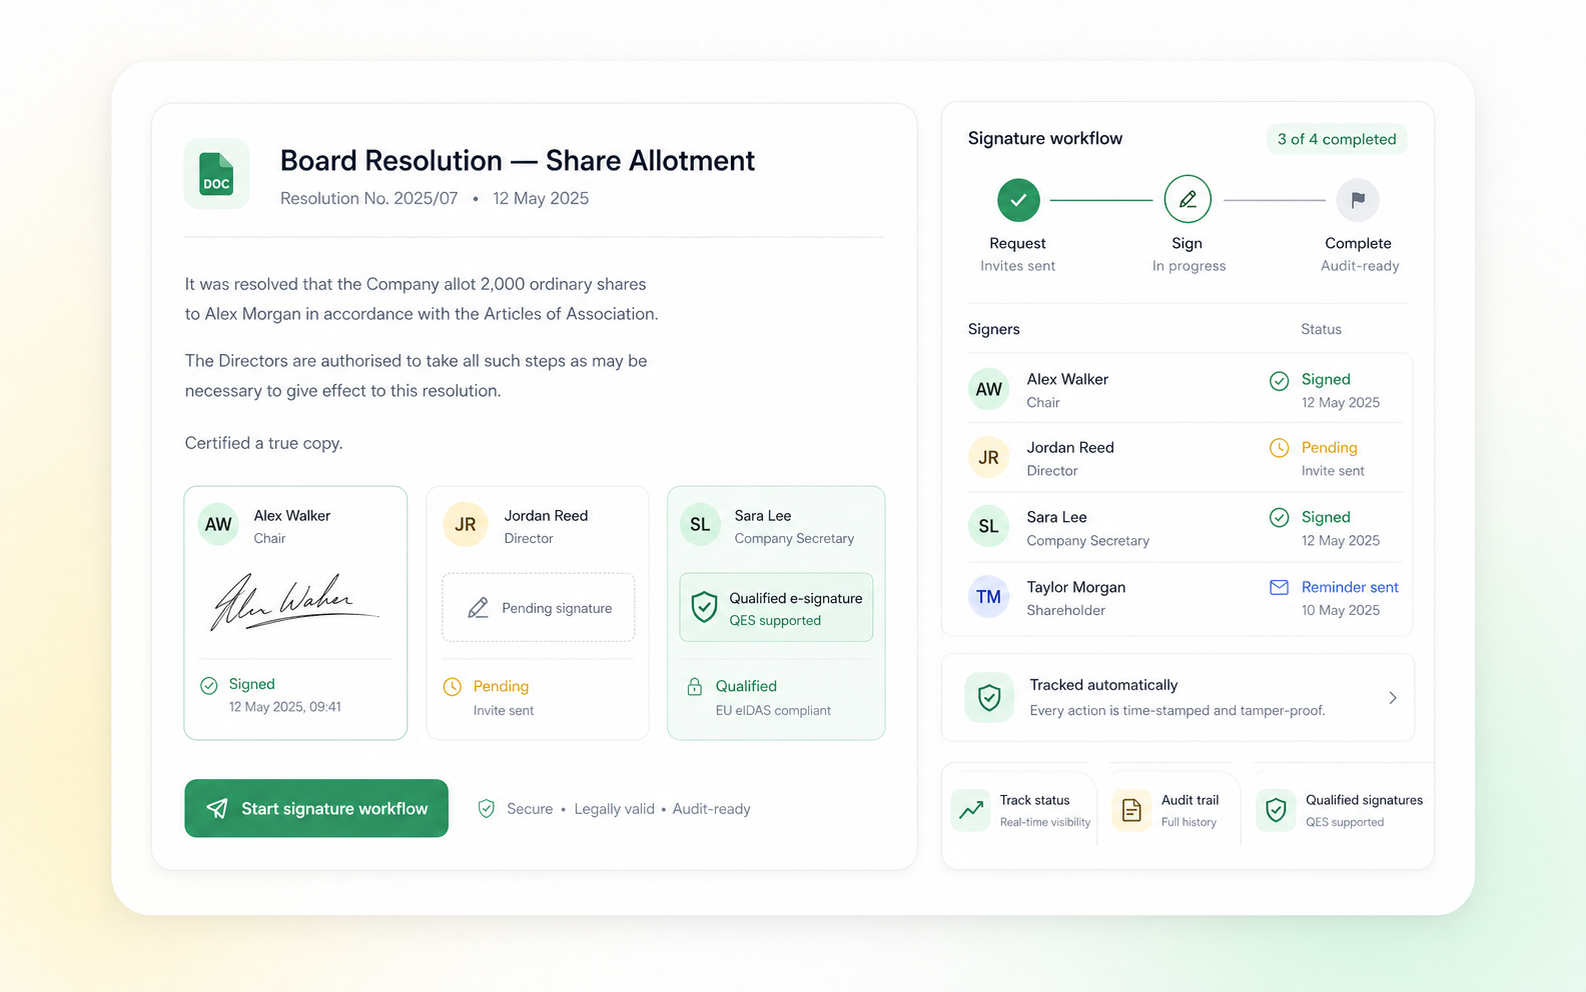Screen dimensions: 1586x992
Task: Click the Track status chart icon
Action: [x=971, y=810]
